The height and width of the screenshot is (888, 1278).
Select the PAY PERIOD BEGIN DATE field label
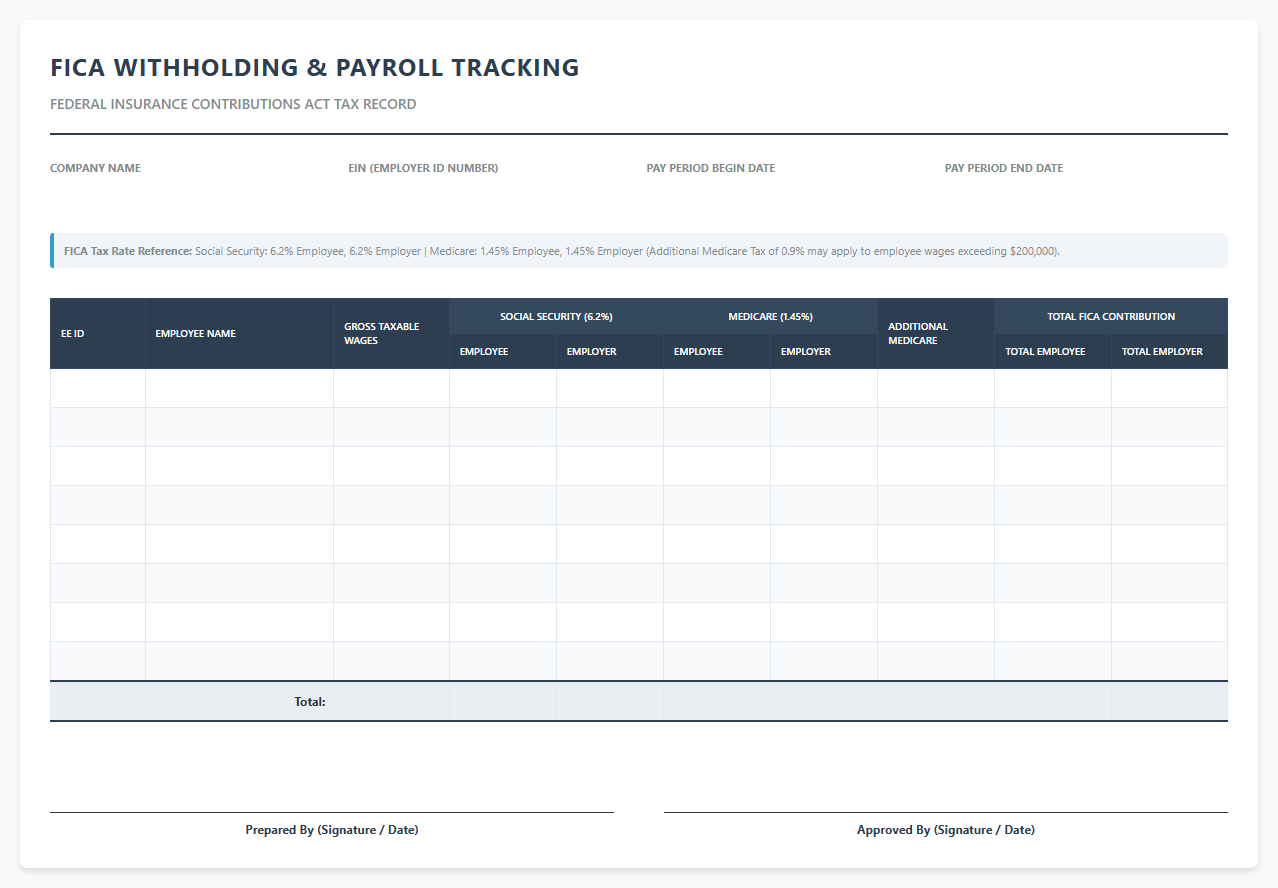pyautogui.click(x=711, y=168)
